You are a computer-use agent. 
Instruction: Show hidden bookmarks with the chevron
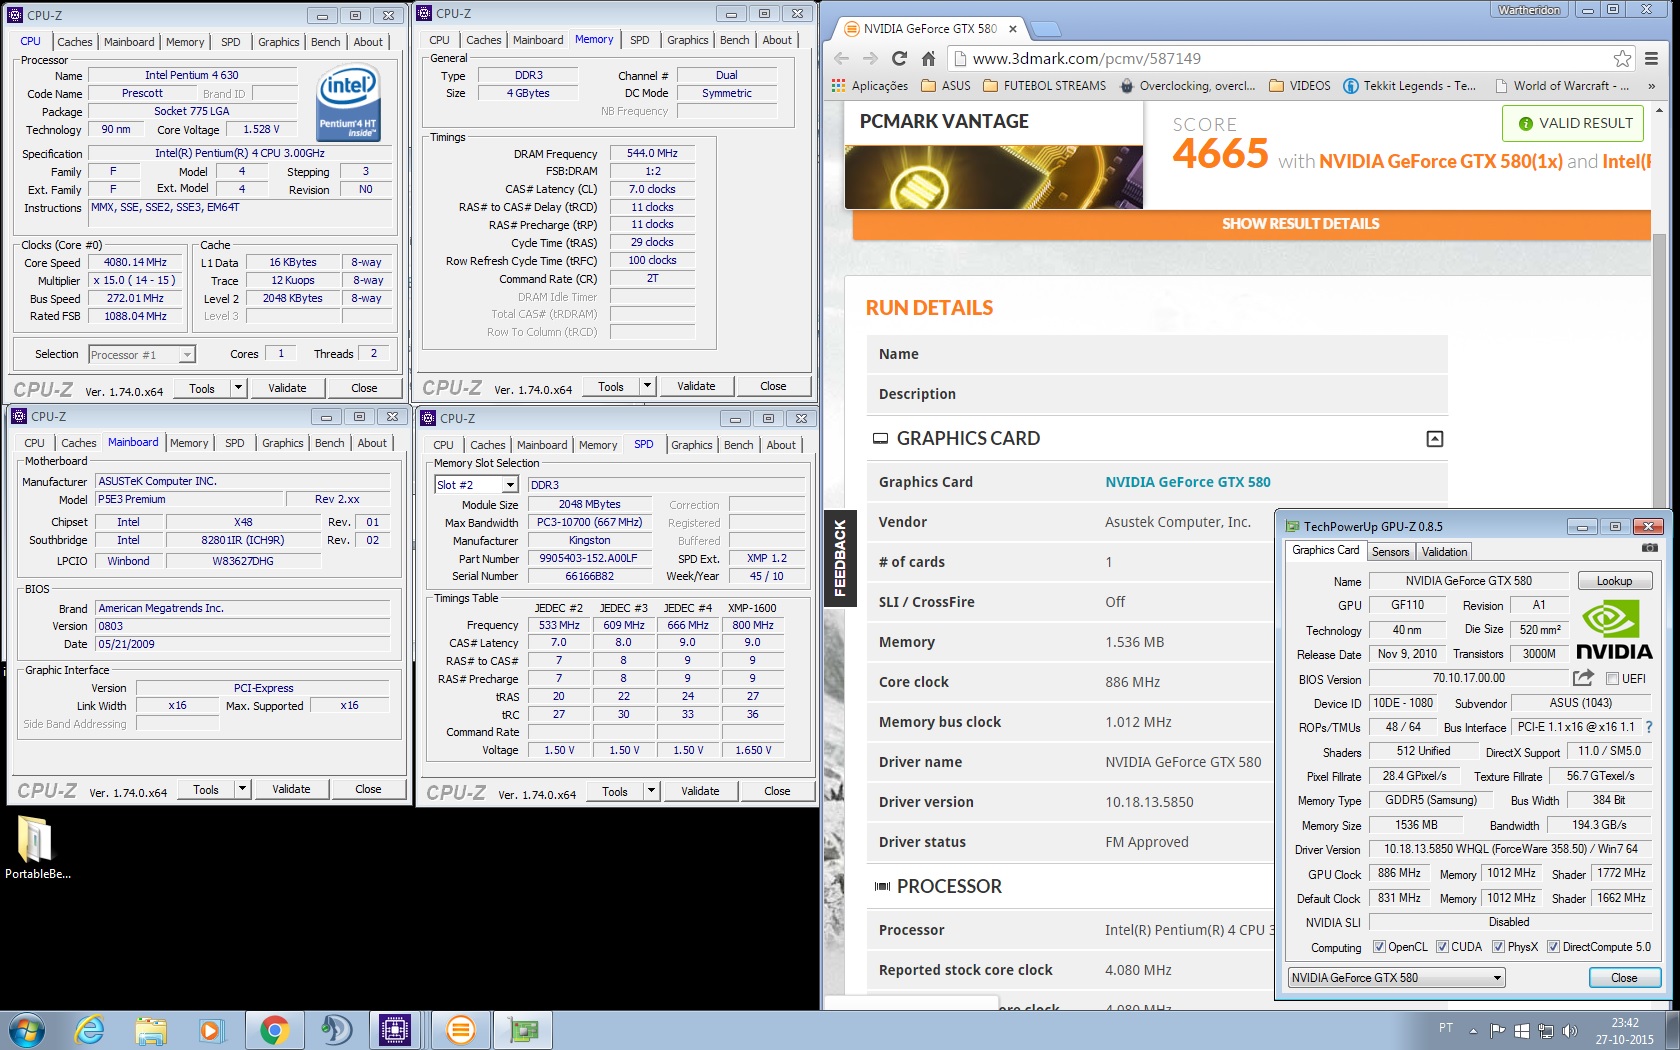coord(1651,86)
